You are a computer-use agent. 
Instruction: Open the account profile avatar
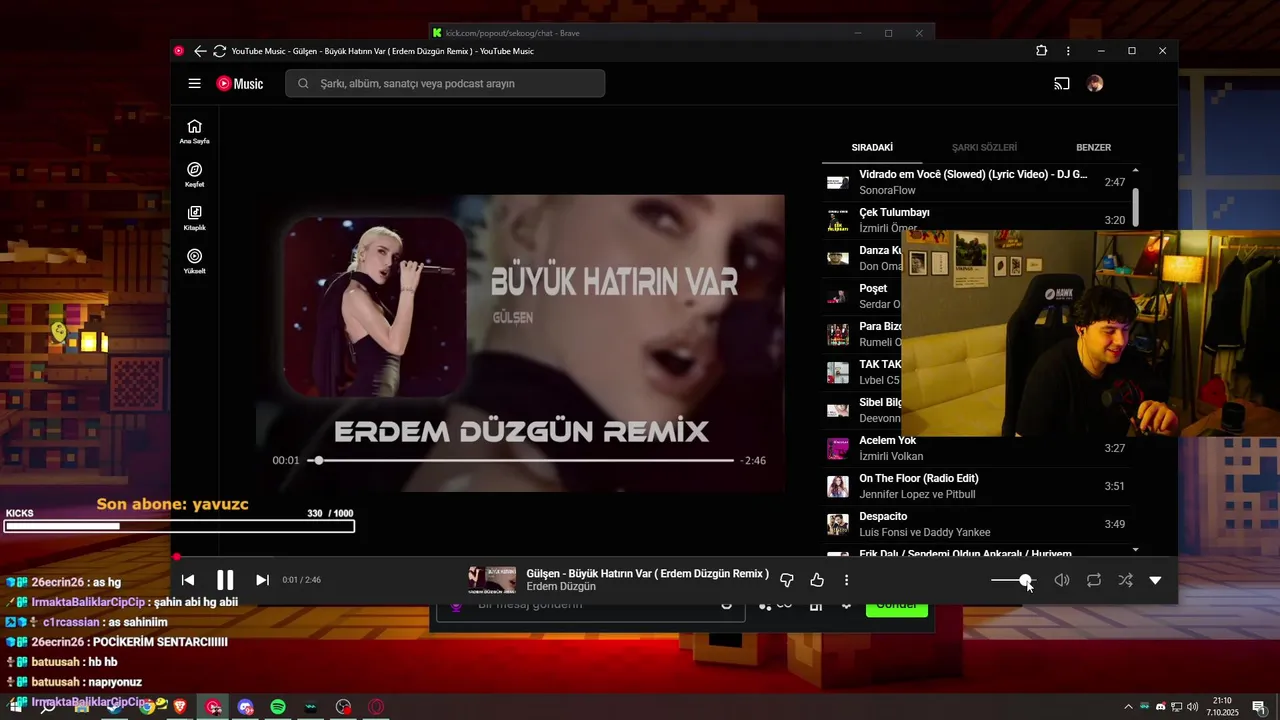(1095, 84)
